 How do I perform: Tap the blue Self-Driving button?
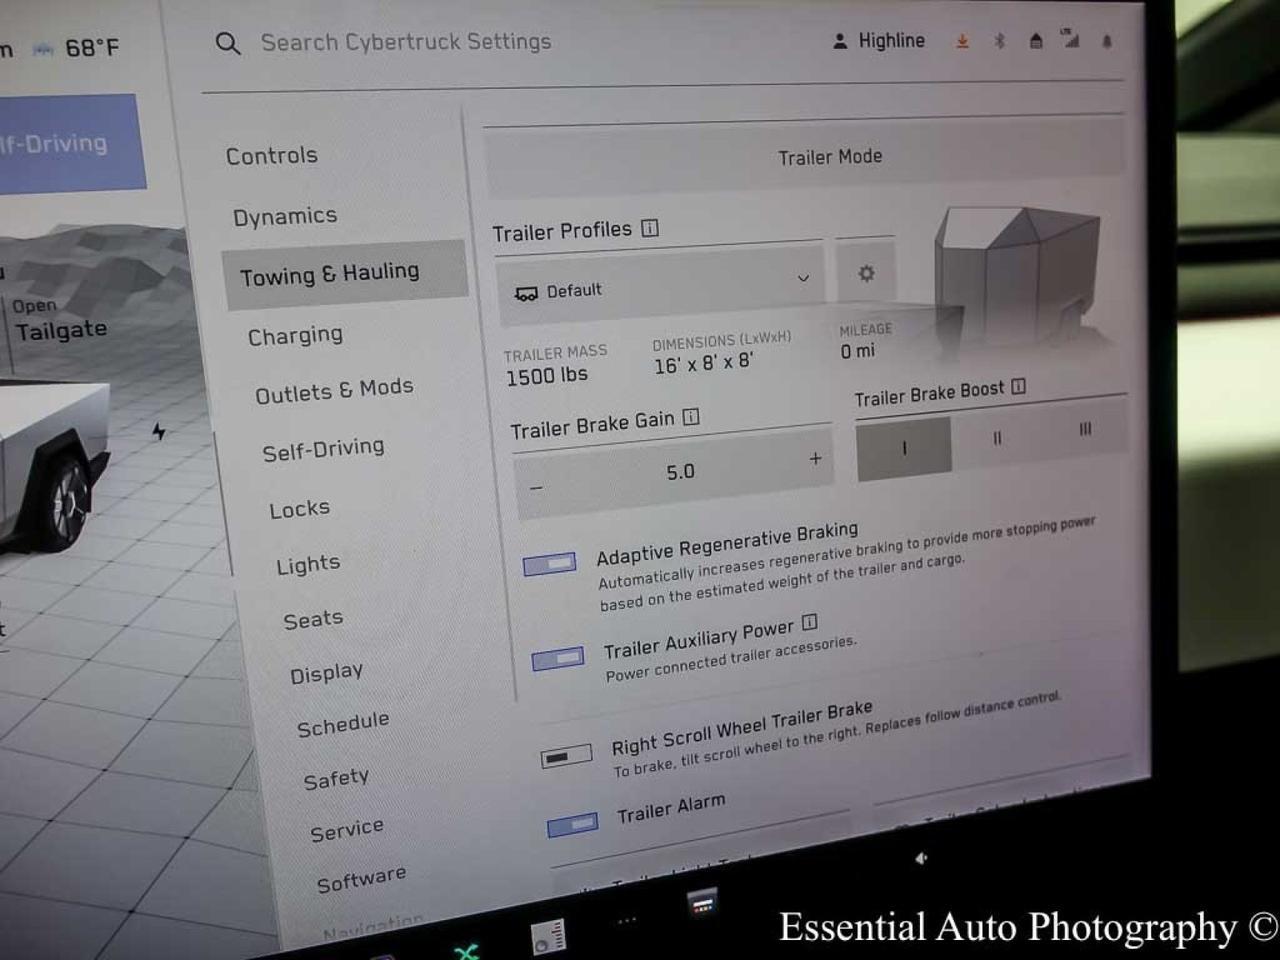click(68, 143)
